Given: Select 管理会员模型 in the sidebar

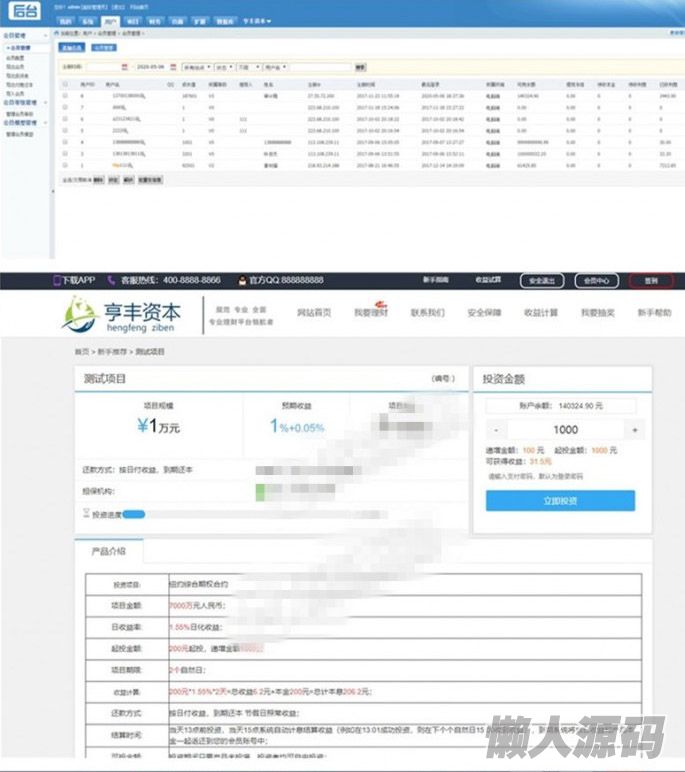Looking at the screenshot, I should point(20,134).
